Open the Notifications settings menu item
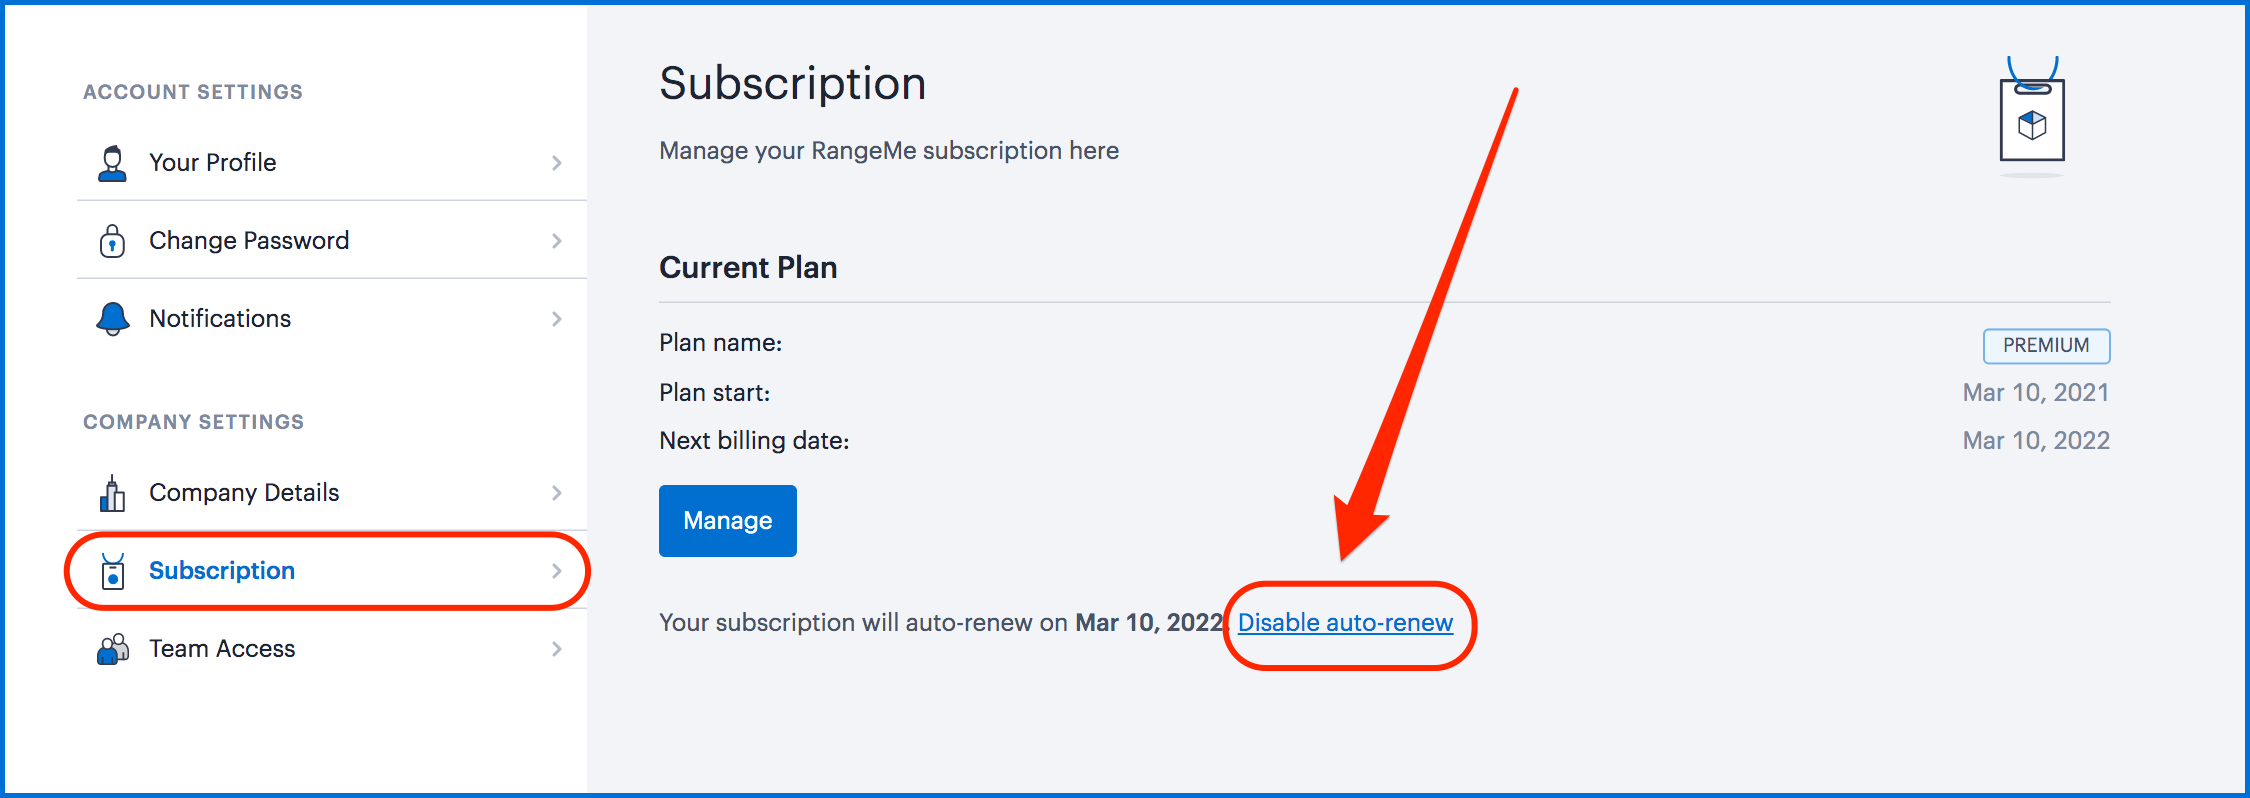Screen dimensions: 2250x798 (332, 319)
